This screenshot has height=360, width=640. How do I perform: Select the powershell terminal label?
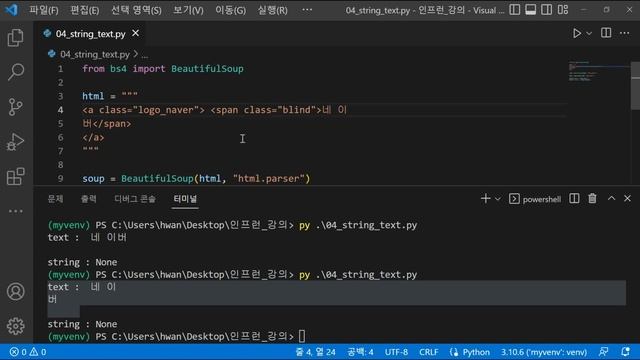point(535,199)
